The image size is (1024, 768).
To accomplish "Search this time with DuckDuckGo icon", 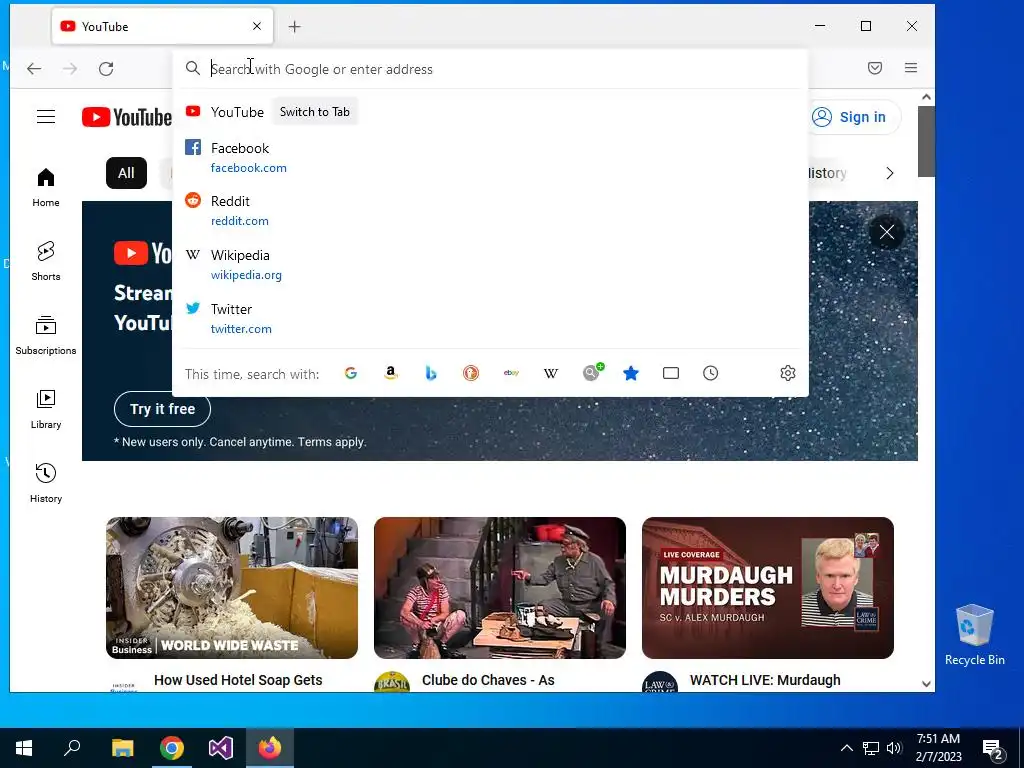I will 471,373.
